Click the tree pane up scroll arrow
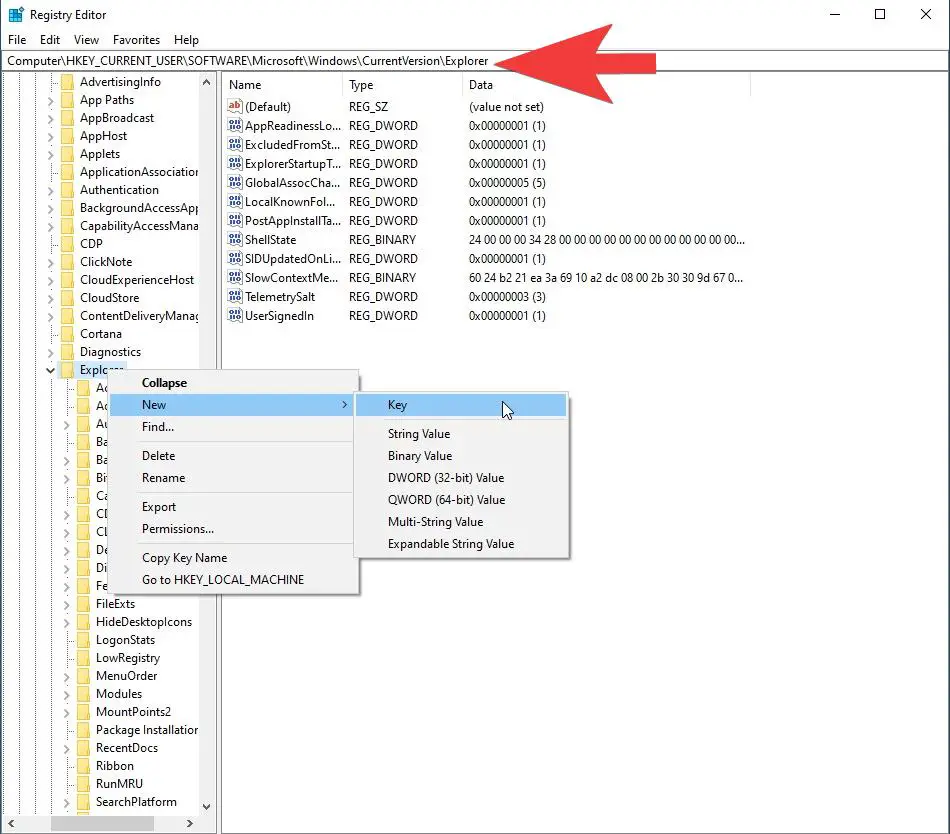This screenshot has width=950, height=834. coord(207,82)
